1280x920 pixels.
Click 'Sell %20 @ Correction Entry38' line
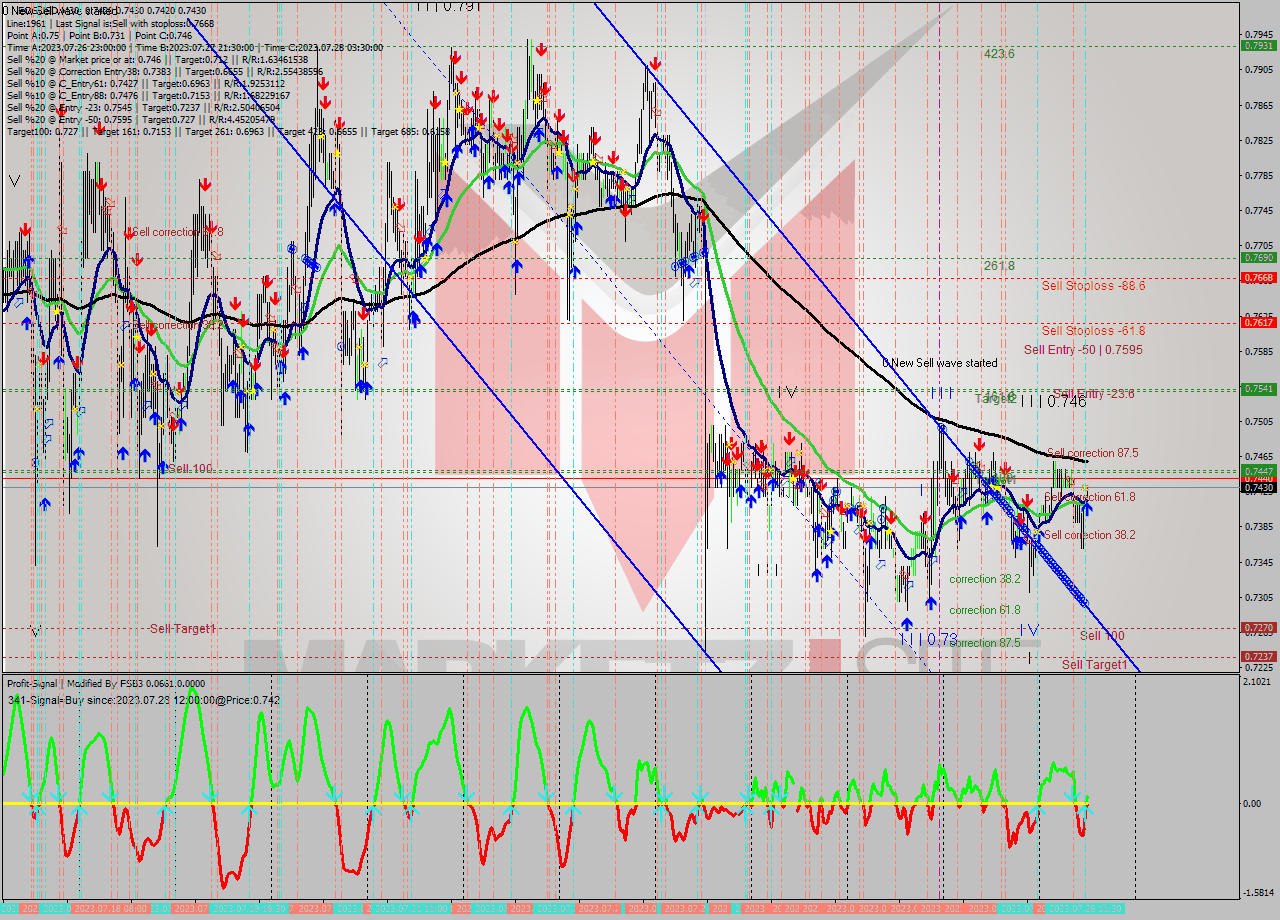(165, 71)
